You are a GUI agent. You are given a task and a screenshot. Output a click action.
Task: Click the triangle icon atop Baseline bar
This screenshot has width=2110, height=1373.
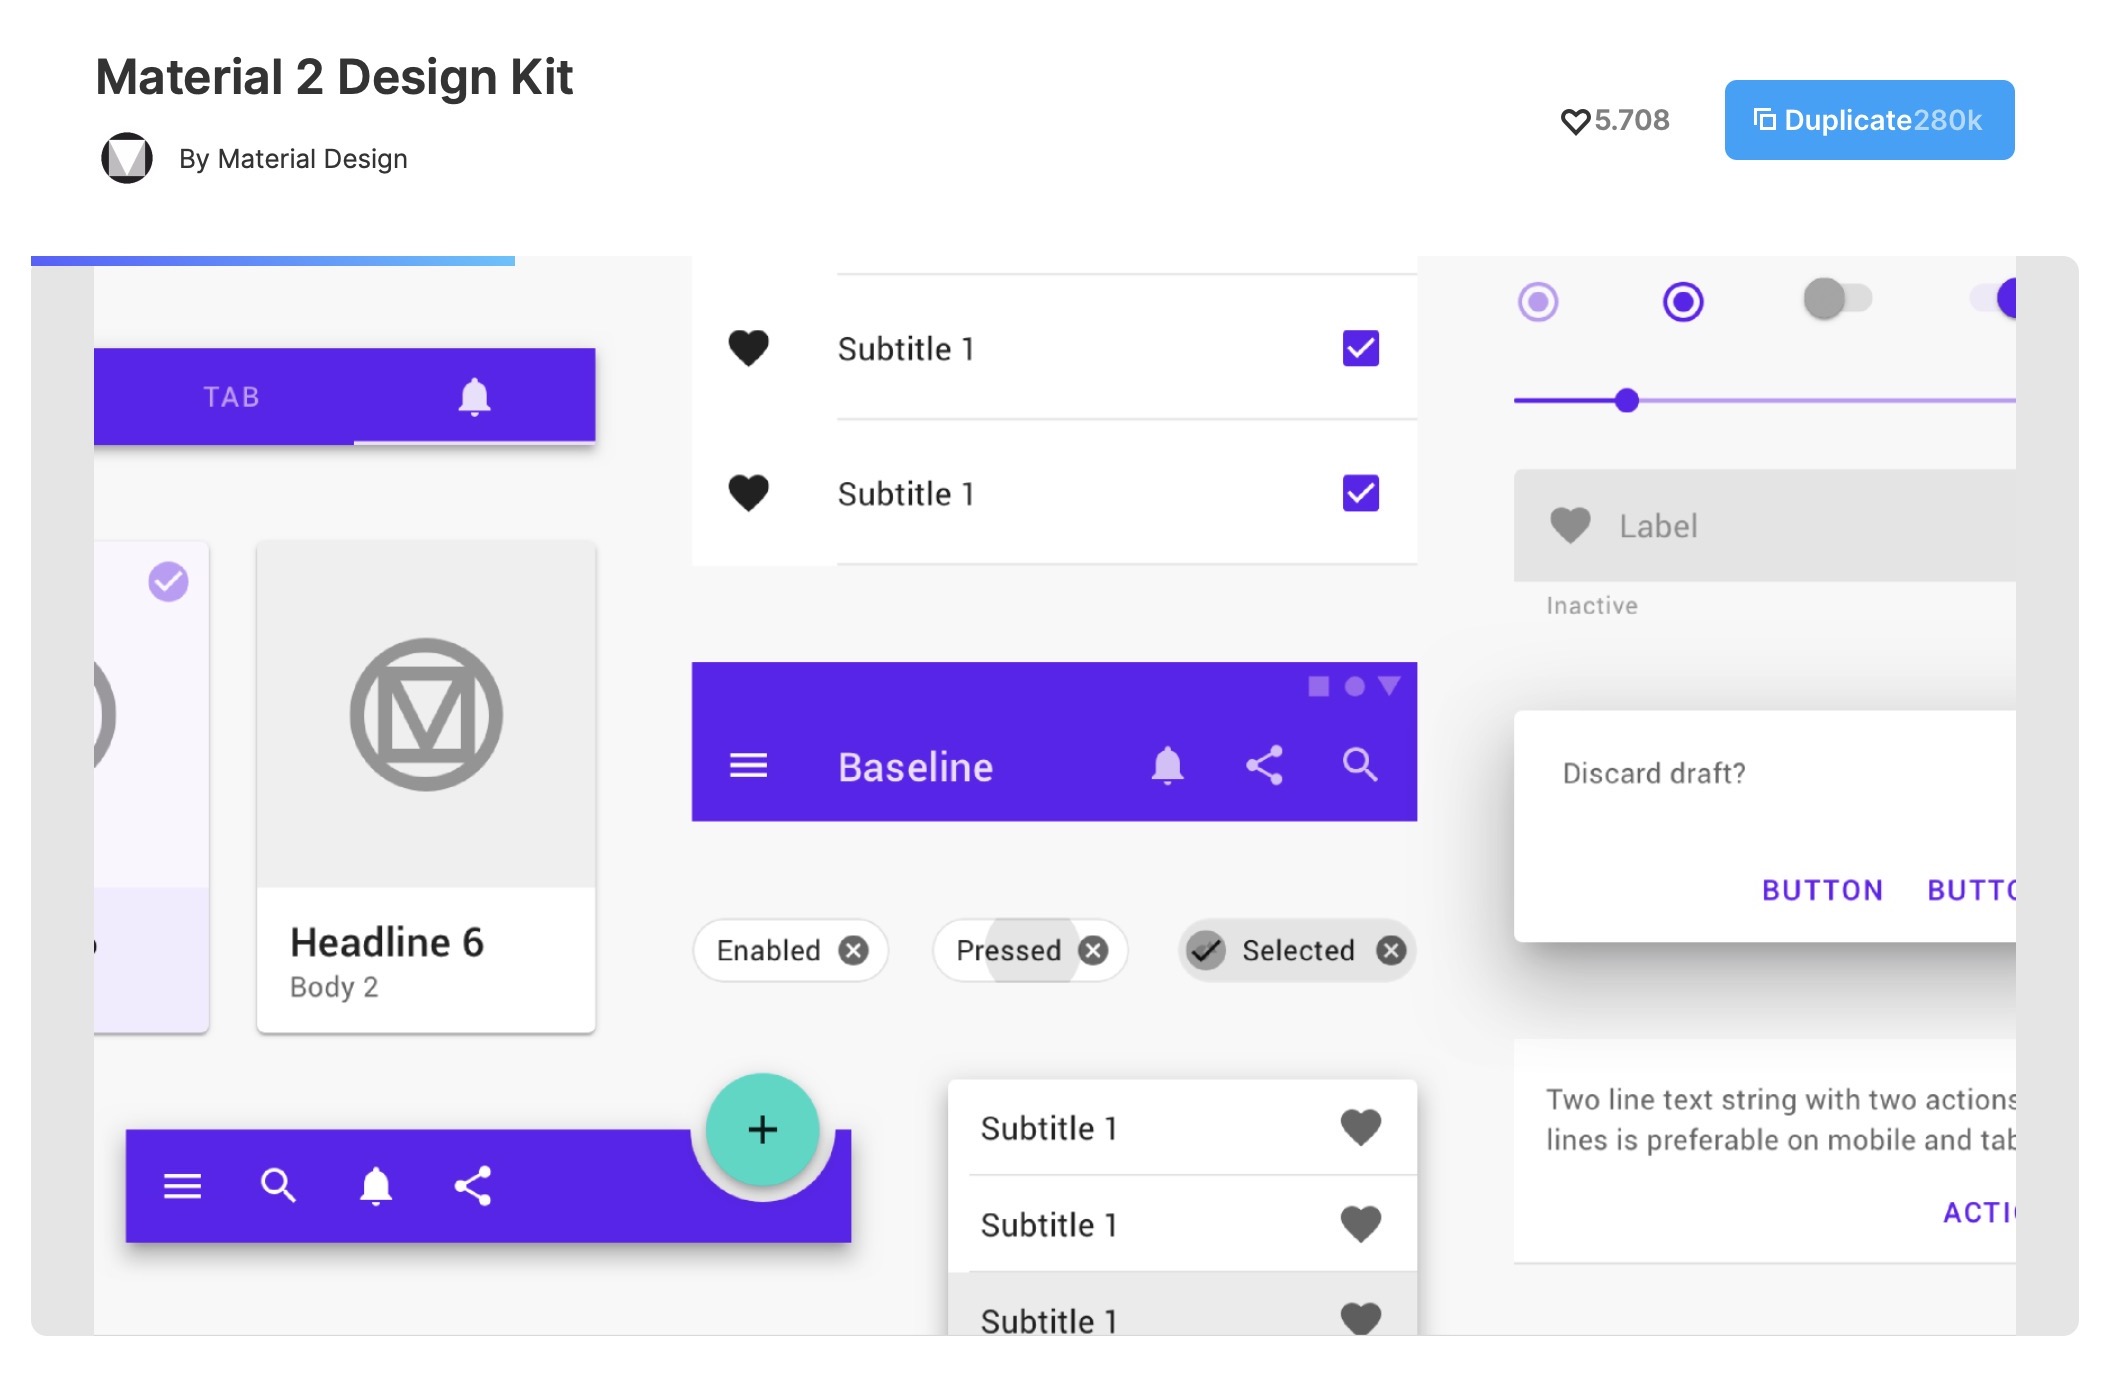coord(1389,686)
